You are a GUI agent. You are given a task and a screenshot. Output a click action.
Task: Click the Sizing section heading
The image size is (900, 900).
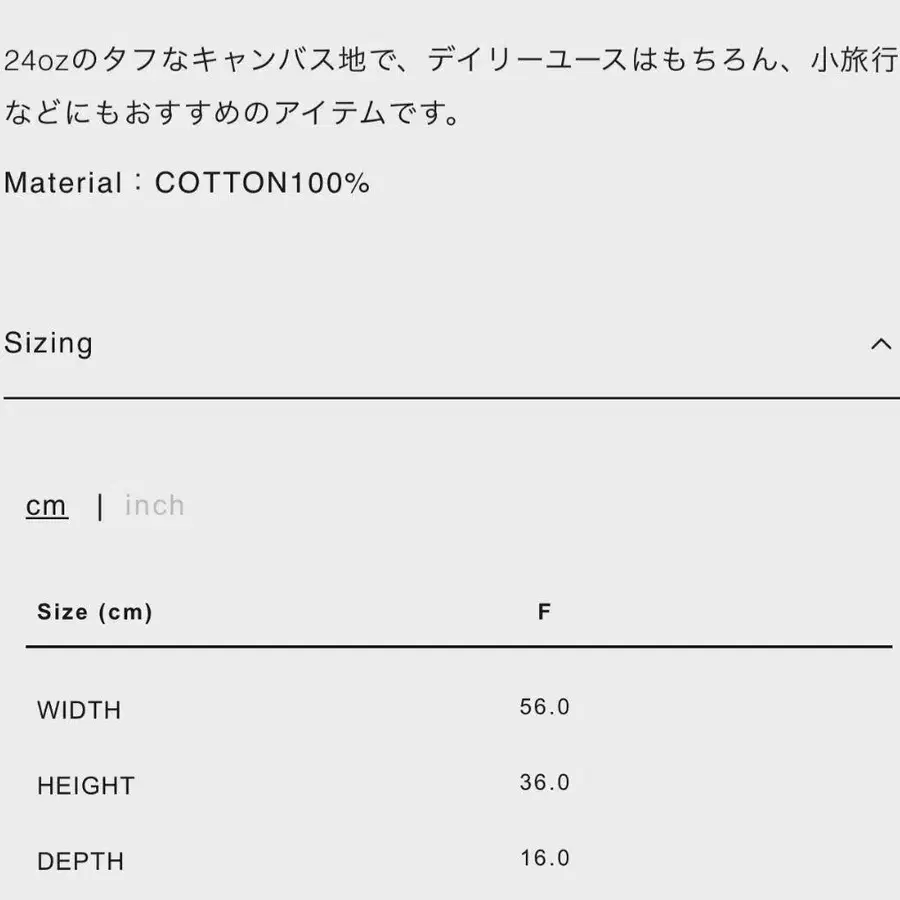coord(49,344)
